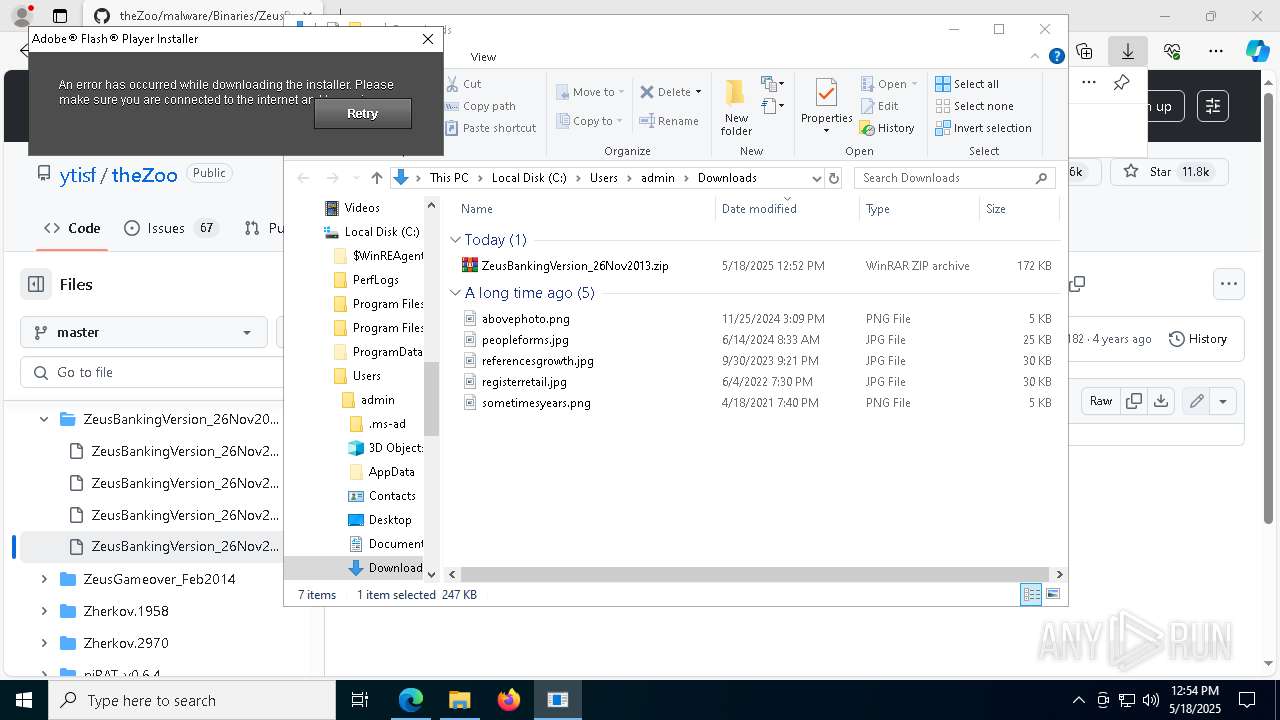The height and width of the screenshot is (720, 1280).
Task: Open the Windows Start menu
Action: 24,700
